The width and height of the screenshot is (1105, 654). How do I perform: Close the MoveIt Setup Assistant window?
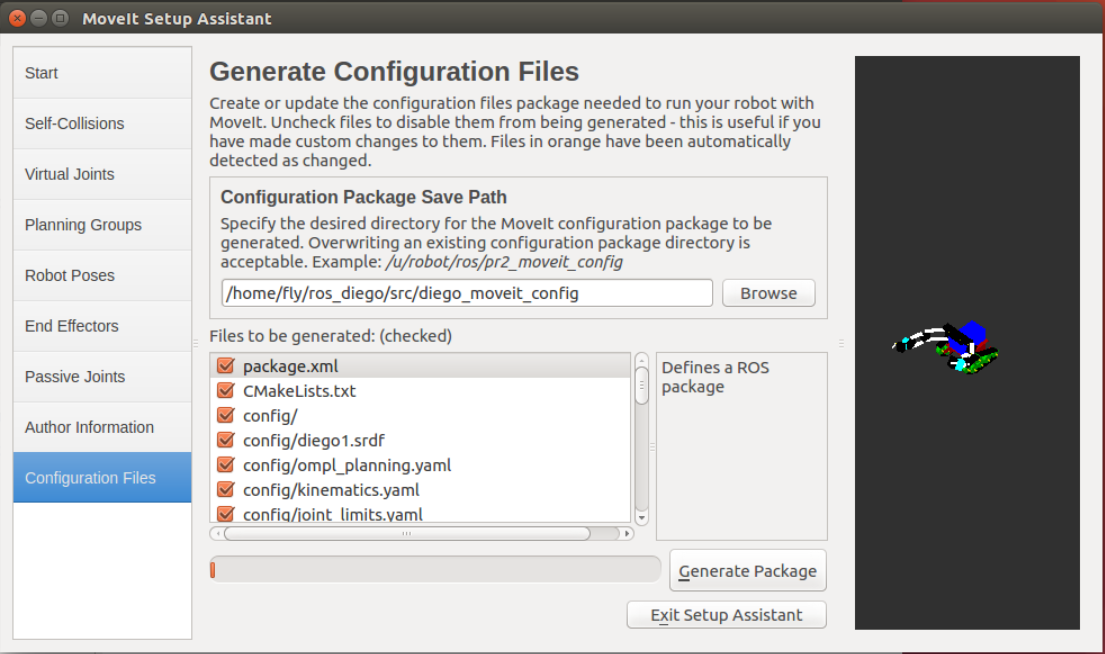point(18,18)
